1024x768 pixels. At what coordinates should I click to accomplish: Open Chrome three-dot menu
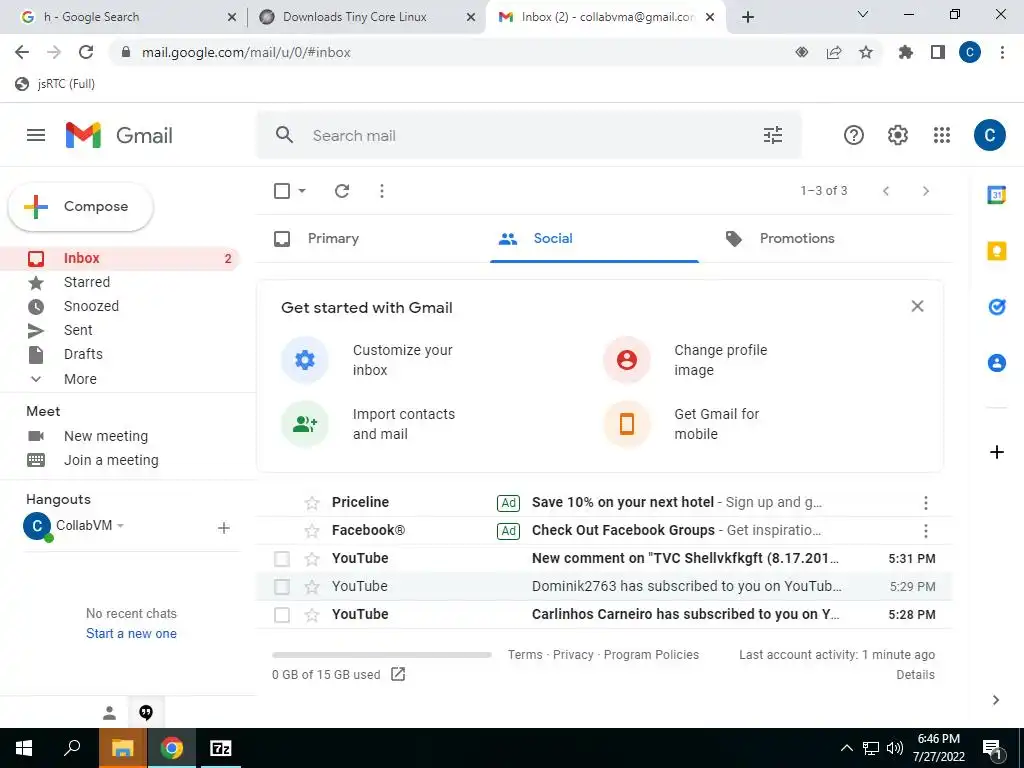tap(1002, 52)
